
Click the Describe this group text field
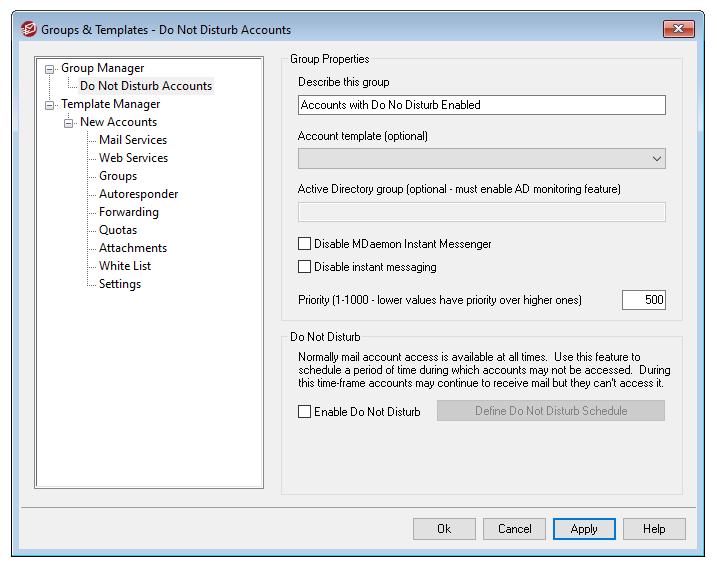point(482,105)
